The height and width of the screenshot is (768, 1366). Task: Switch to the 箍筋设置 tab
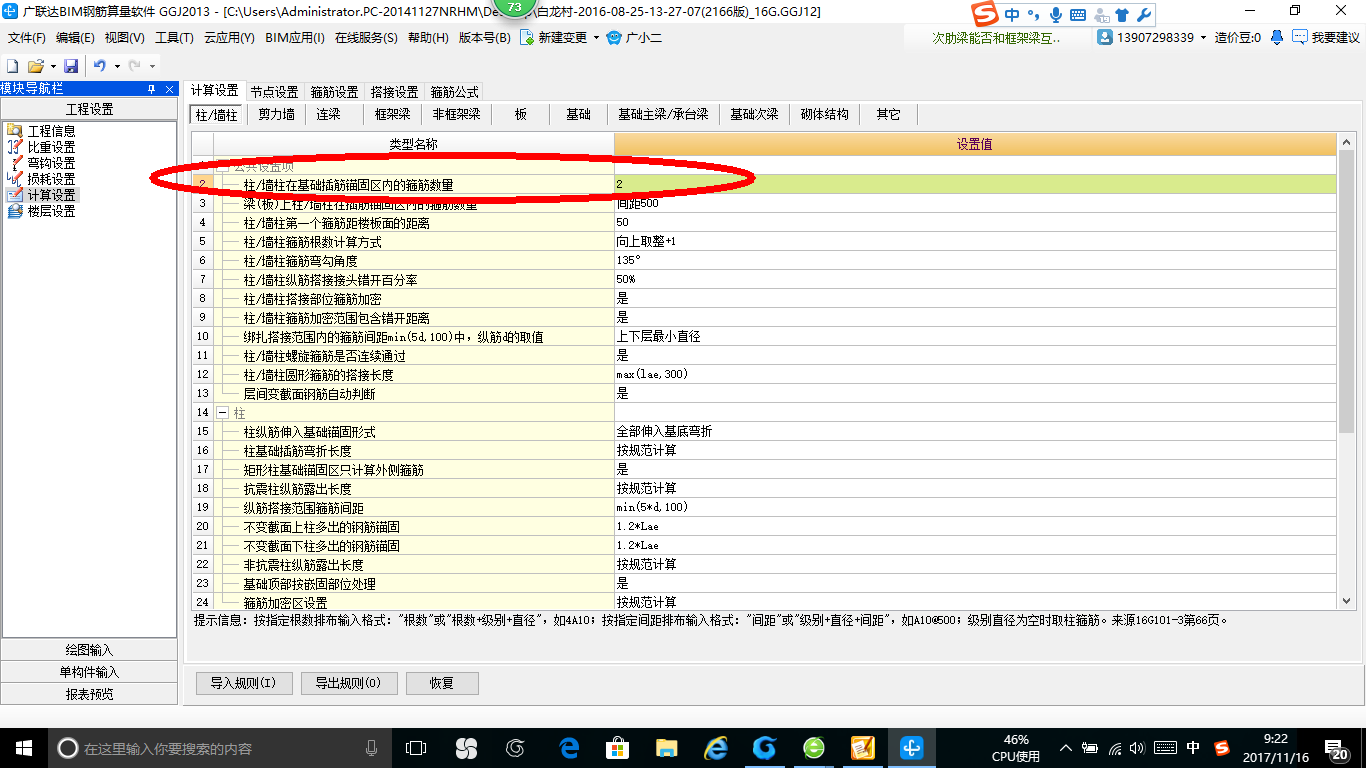tap(334, 92)
